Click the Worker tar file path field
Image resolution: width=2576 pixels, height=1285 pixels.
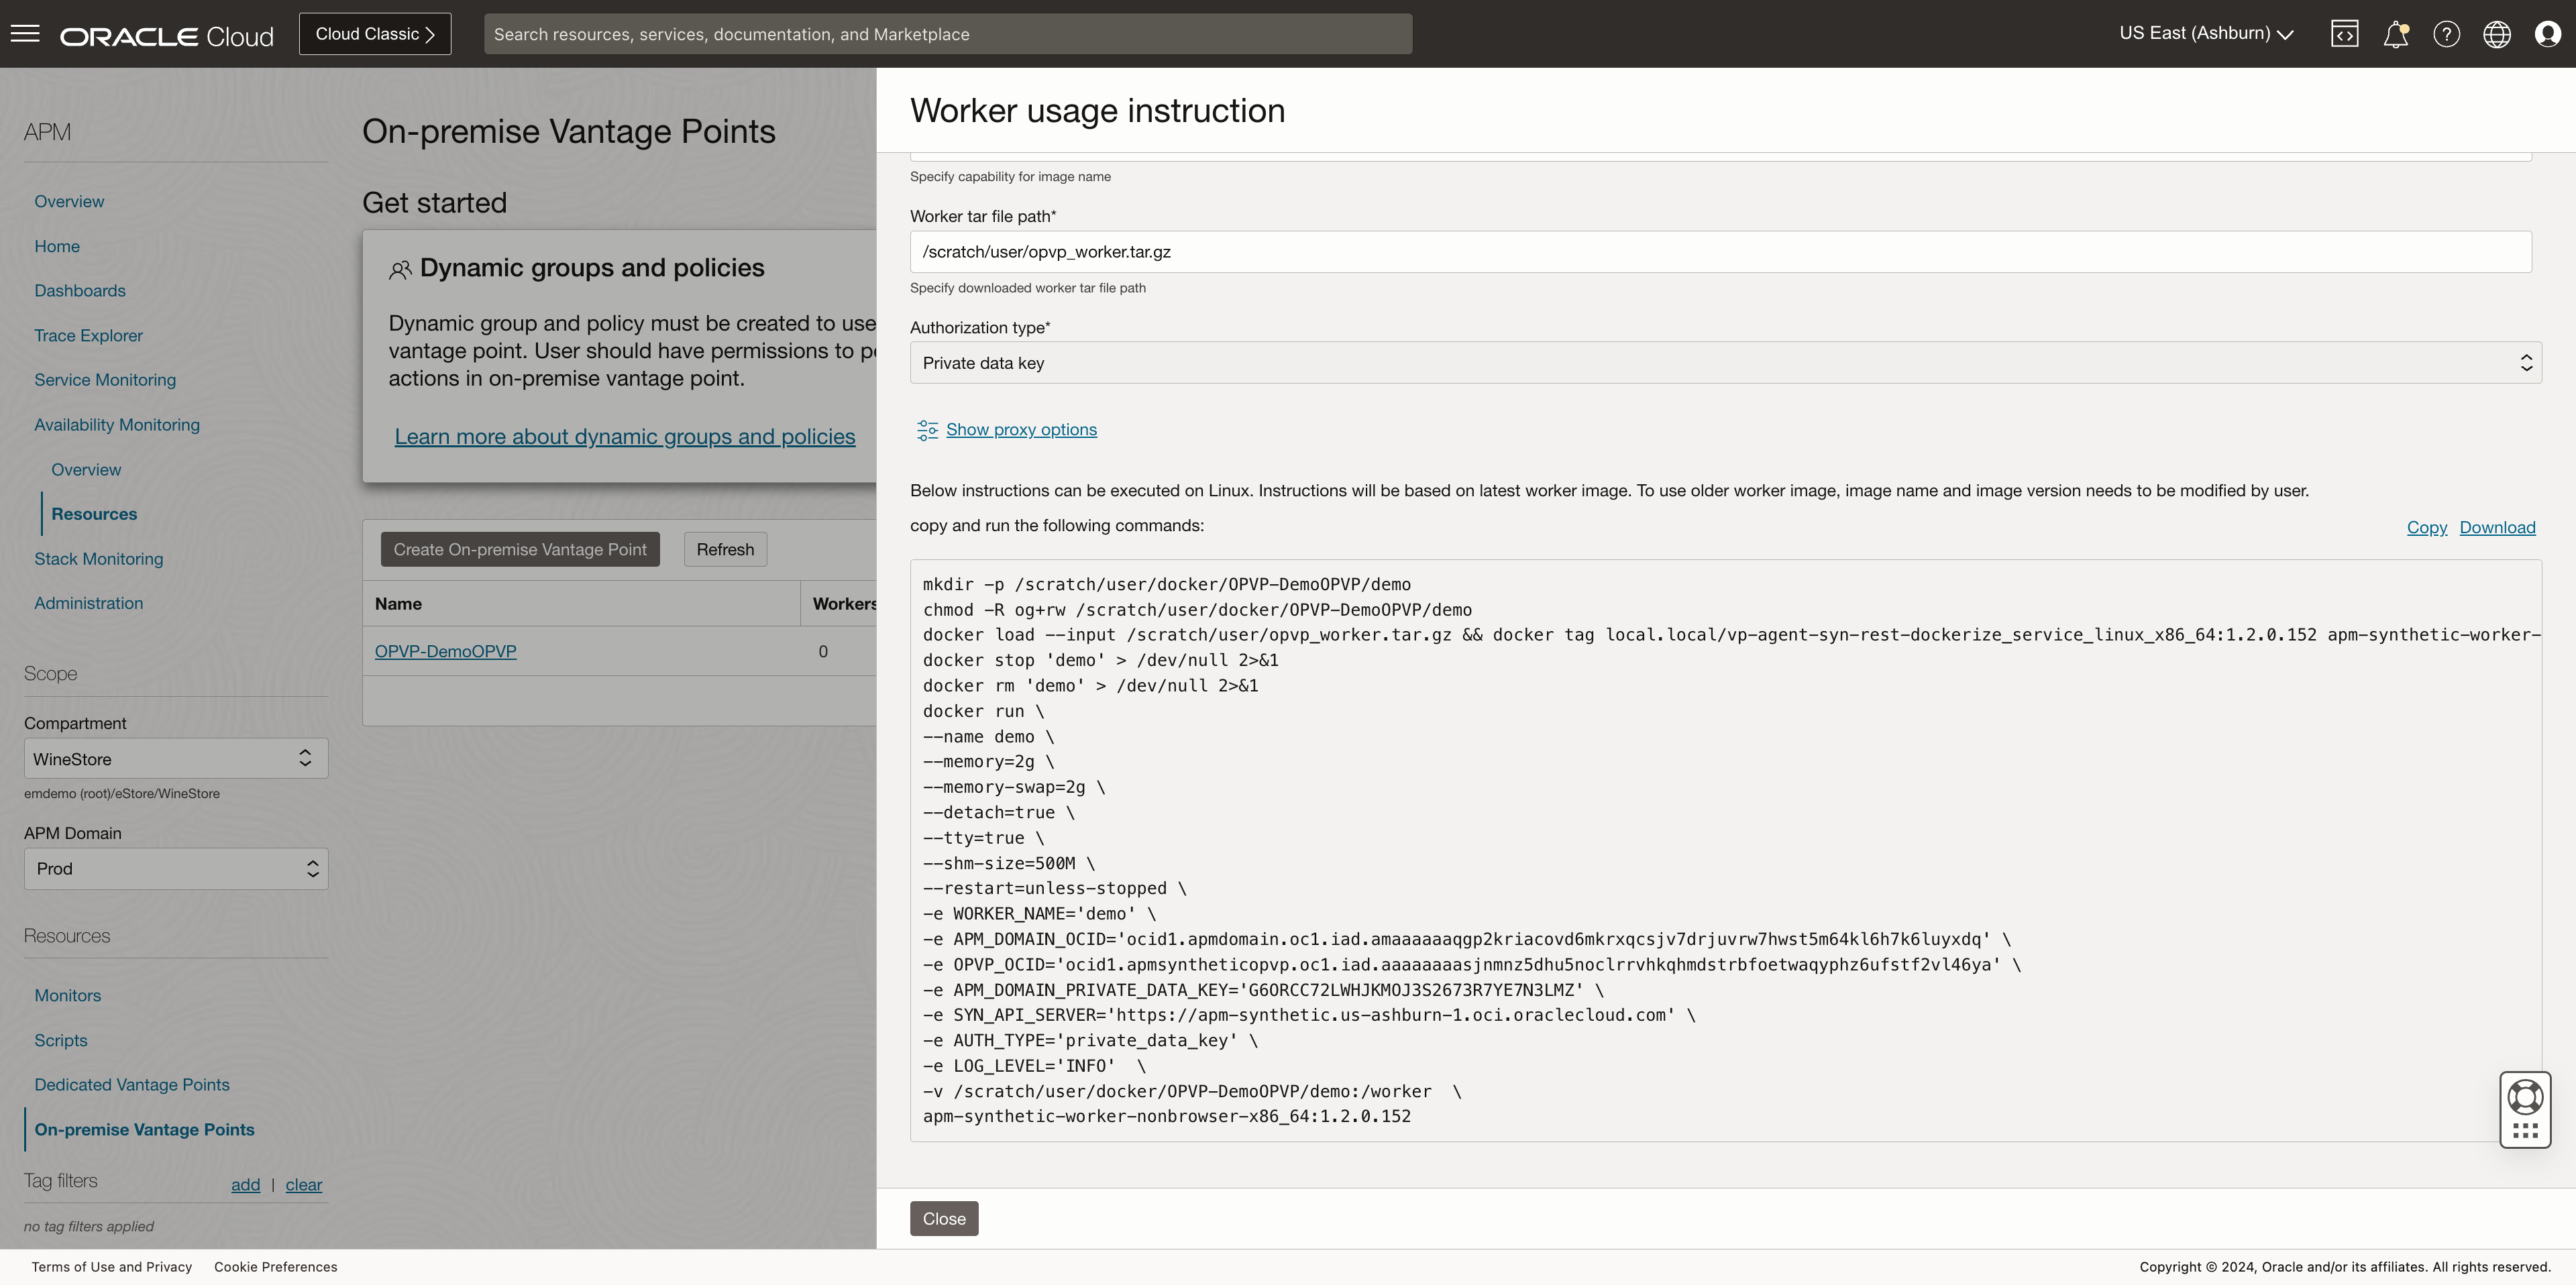1720,252
